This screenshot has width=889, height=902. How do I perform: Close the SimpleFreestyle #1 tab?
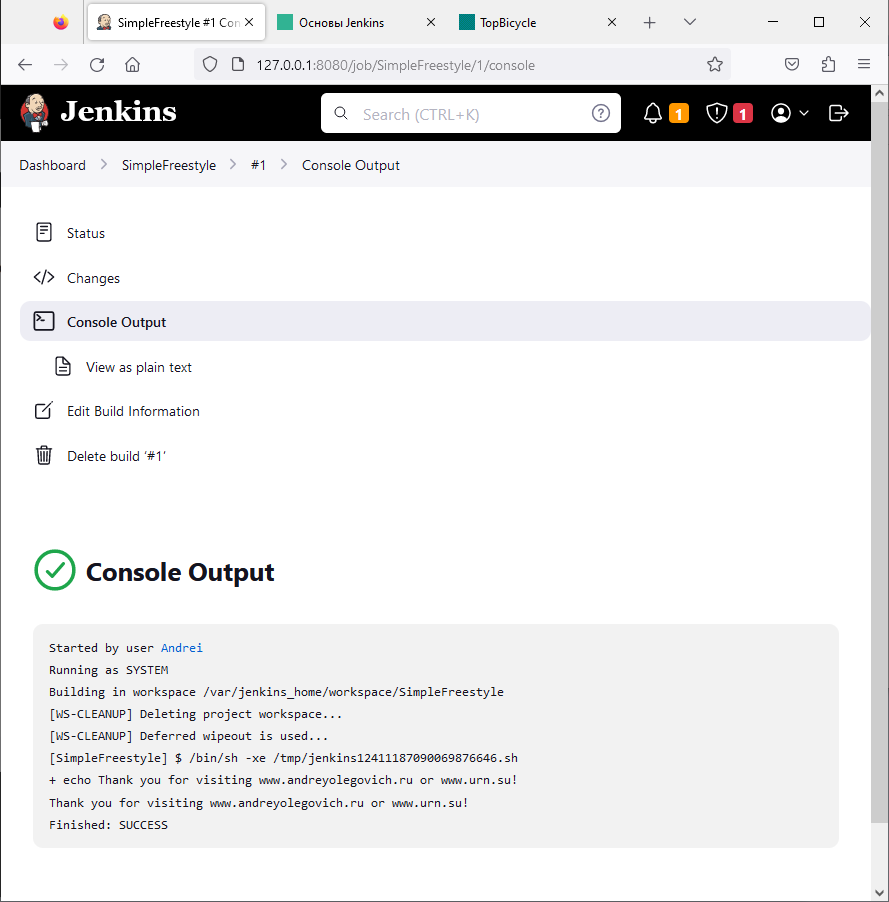[x=249, y=22]
